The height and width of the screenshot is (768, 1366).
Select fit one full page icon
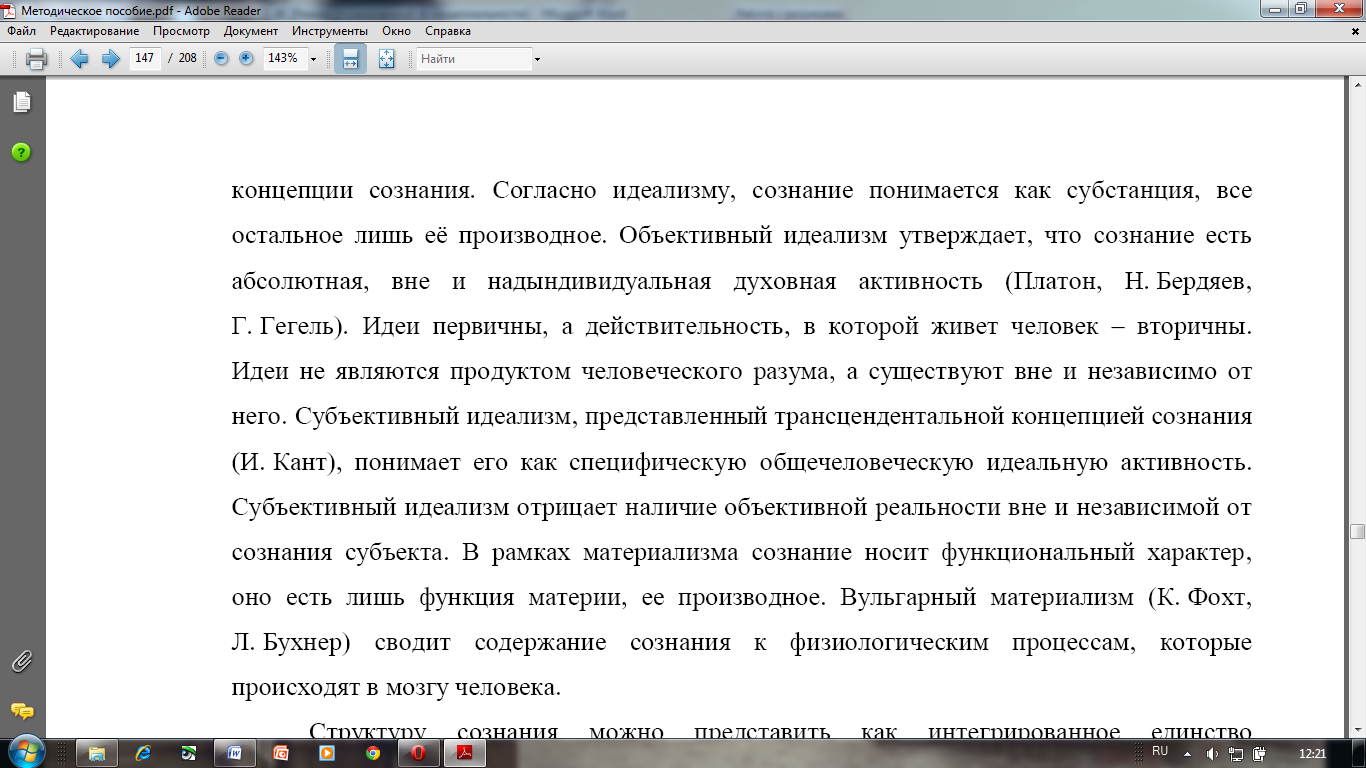(387, 59)
